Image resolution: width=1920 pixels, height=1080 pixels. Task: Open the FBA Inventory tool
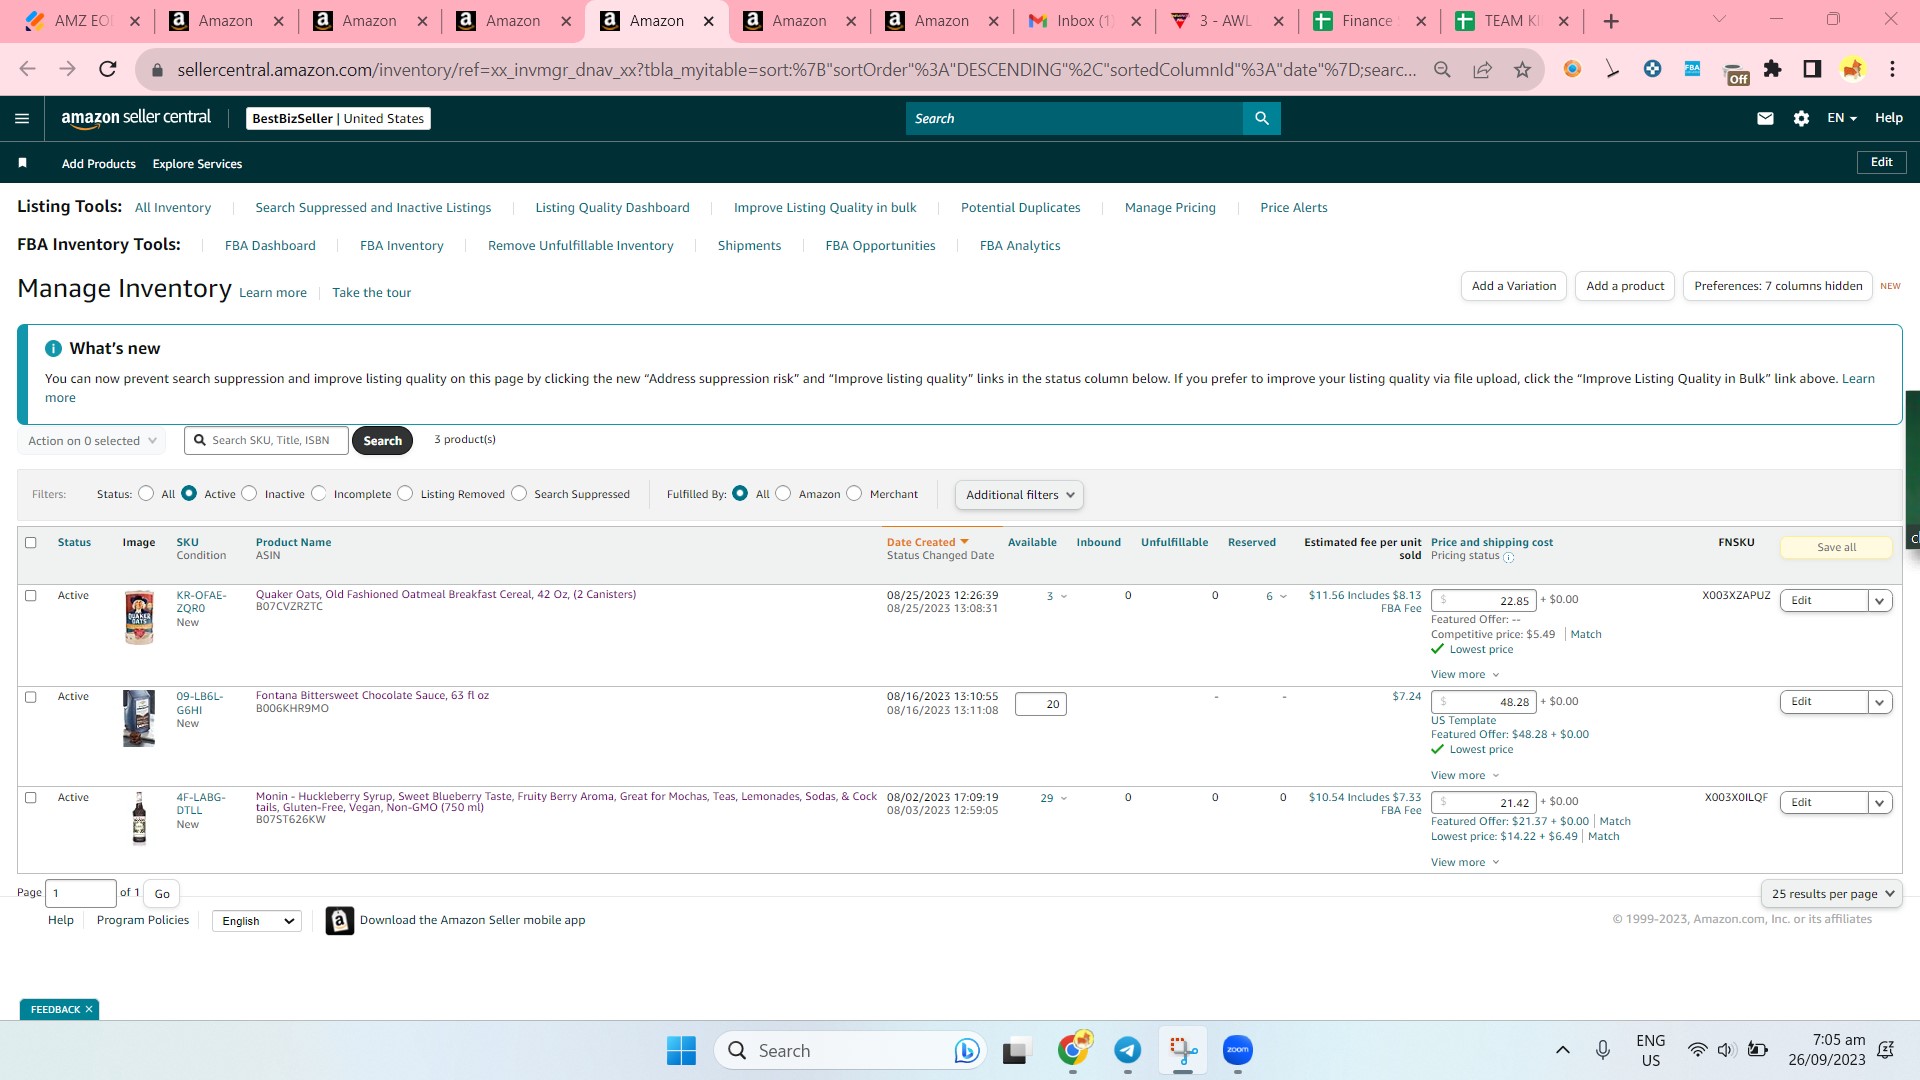pos(401,246)
